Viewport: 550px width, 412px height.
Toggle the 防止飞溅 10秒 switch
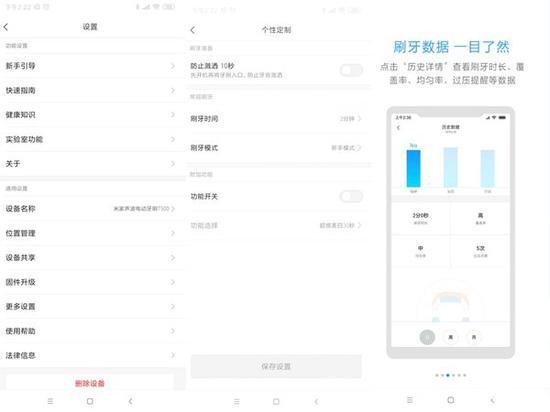tap(351, 70)
